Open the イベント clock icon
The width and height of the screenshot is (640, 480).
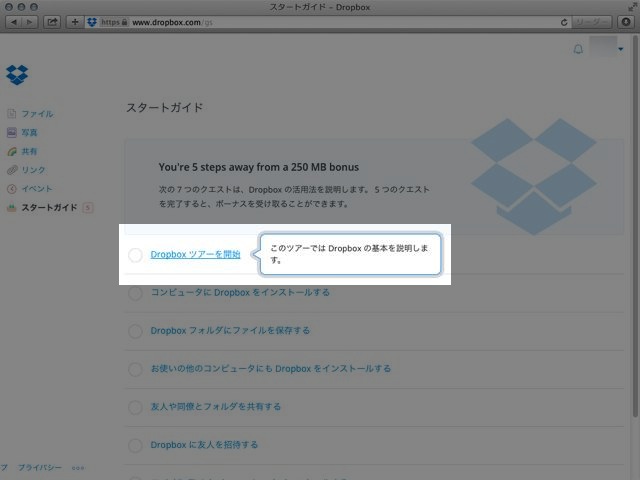[11, 189]
